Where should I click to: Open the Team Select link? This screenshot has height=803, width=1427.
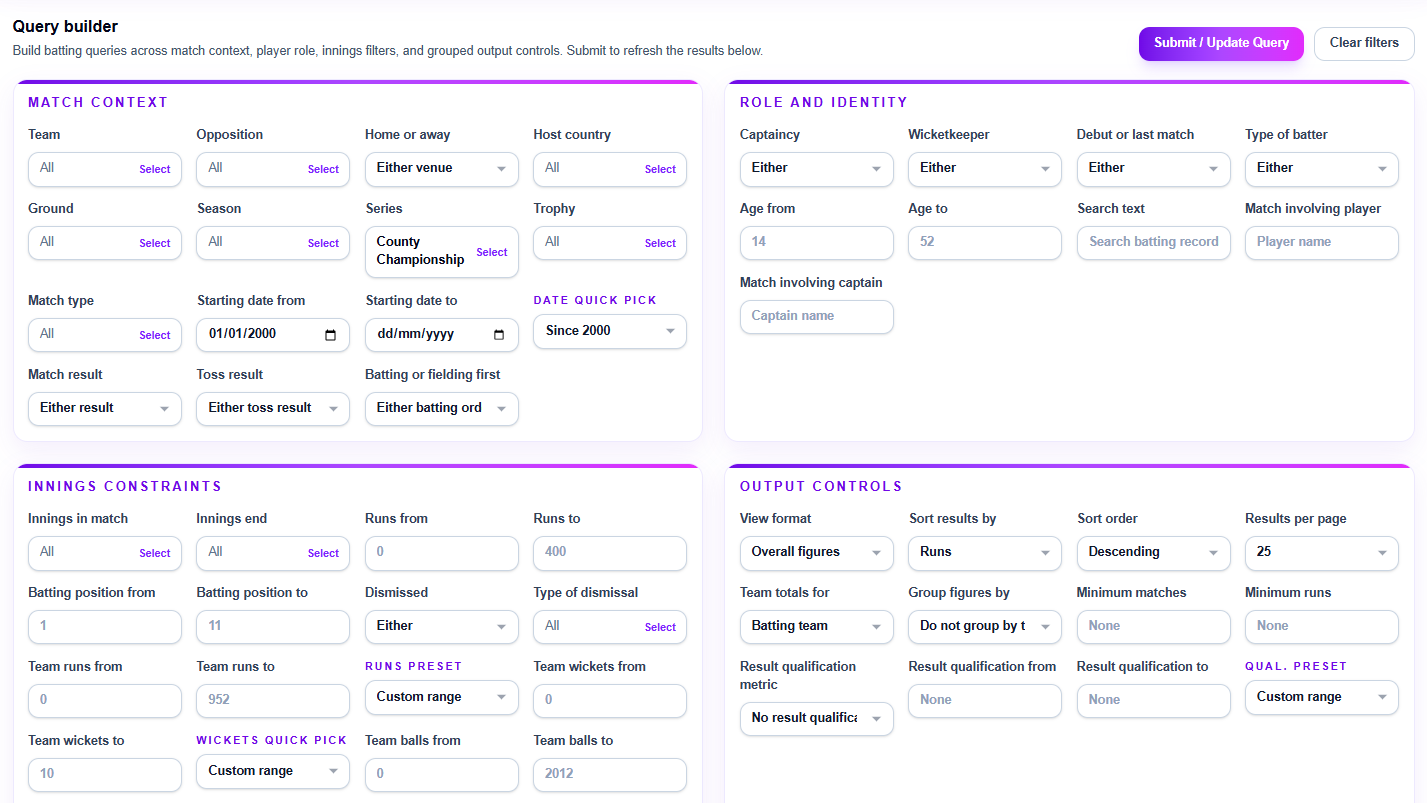click(x=155, y=169)
